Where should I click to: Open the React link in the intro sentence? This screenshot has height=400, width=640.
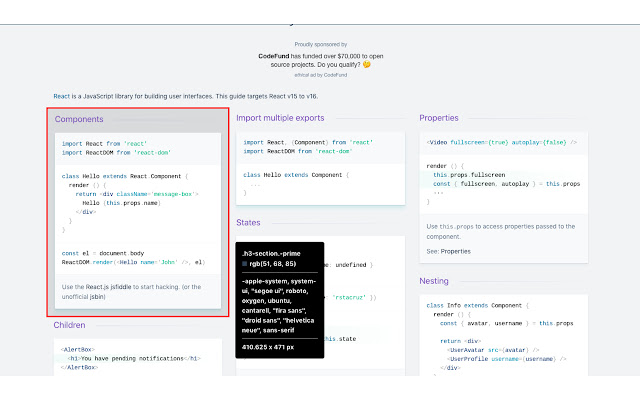(62, 96)
